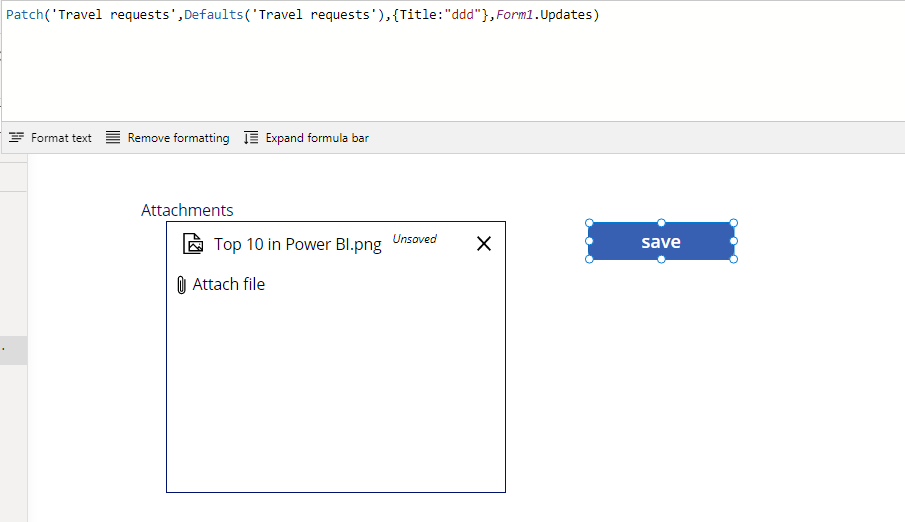
Task: Select the highlighted gray item in left panel
Action: tap(13, 351)
